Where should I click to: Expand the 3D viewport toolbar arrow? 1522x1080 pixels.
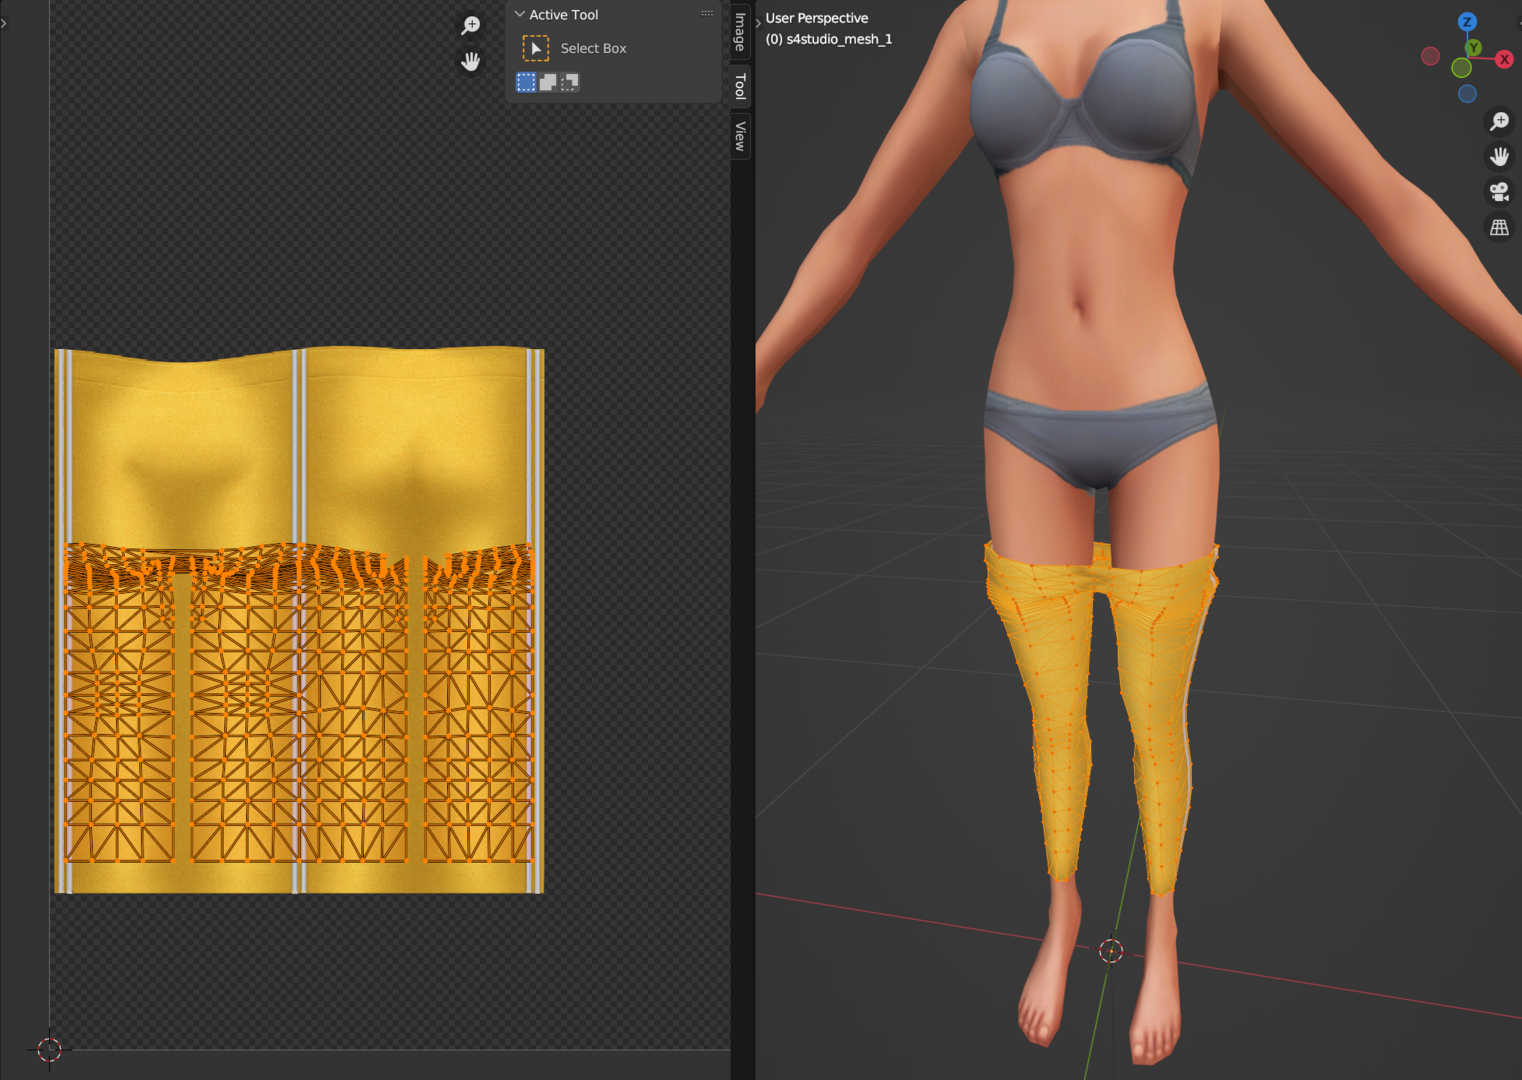pos(758,22)
